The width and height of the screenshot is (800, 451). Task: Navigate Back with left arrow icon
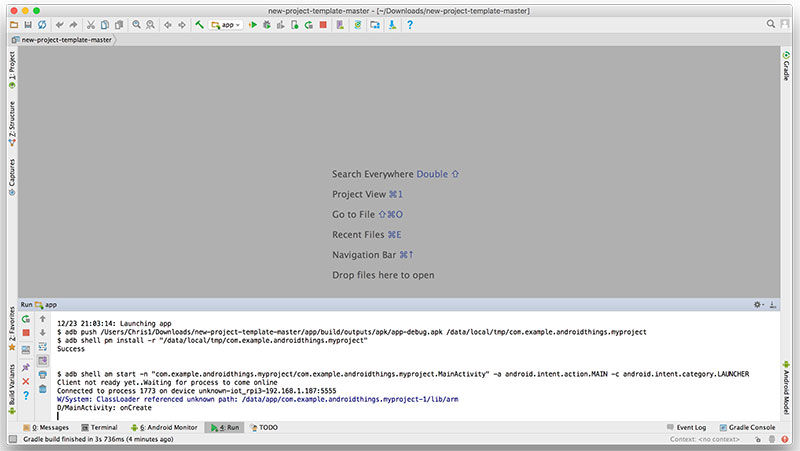[168, 24]
